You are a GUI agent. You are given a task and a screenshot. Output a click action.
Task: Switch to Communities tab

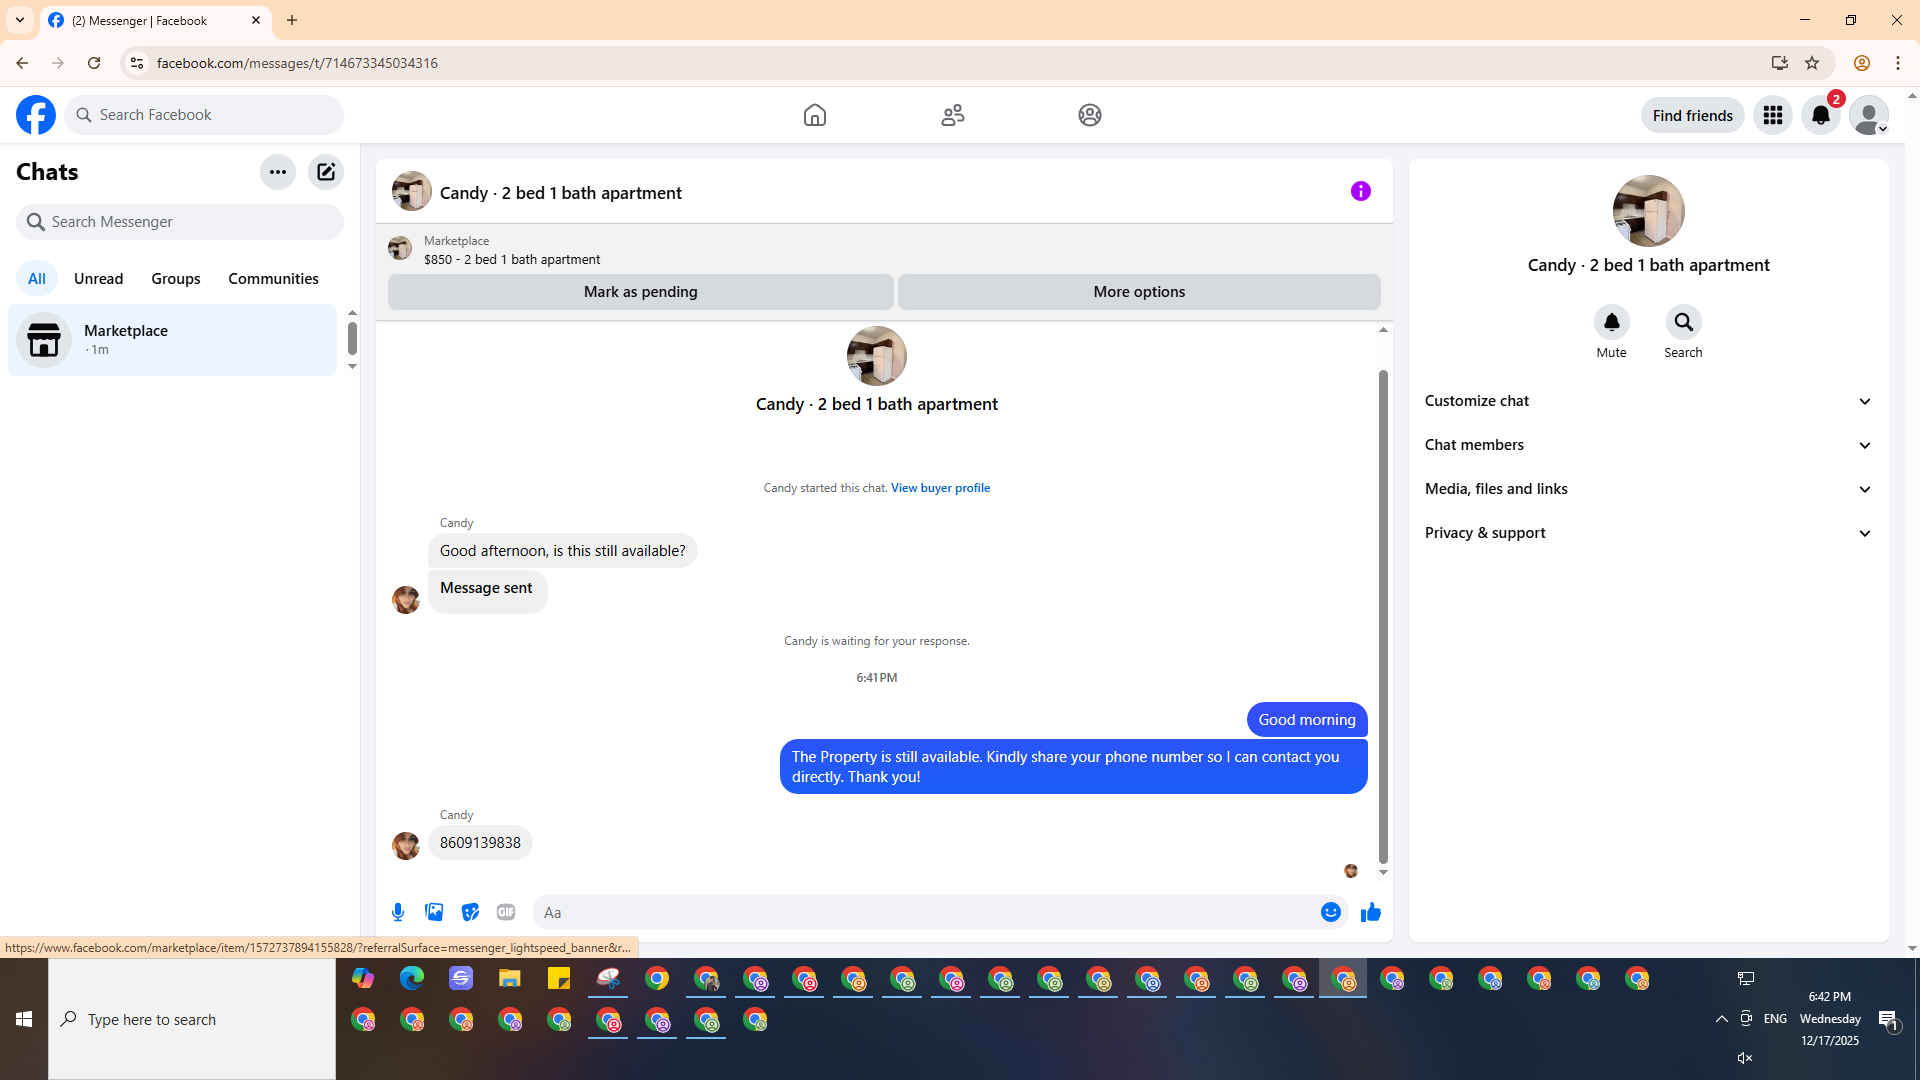coord(273,279)
